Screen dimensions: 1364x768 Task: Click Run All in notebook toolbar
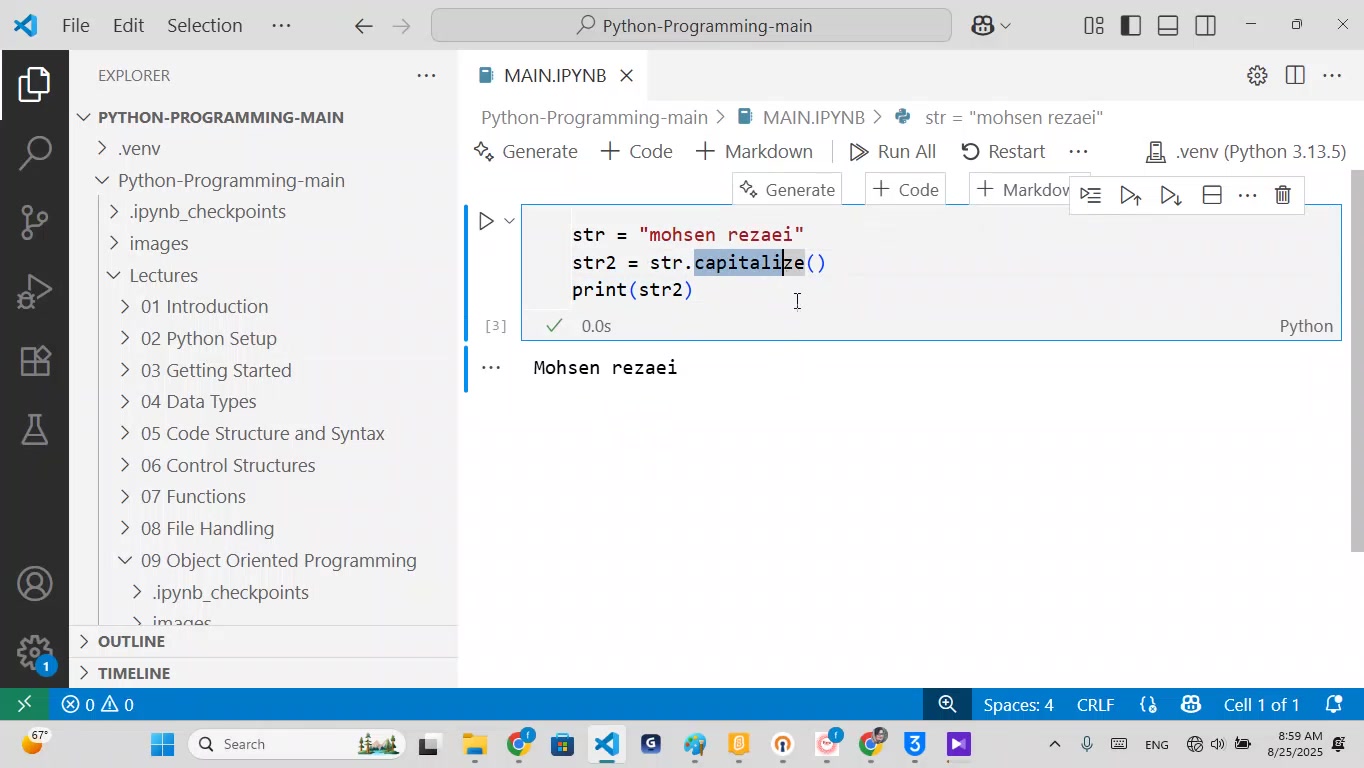point(893,152)
